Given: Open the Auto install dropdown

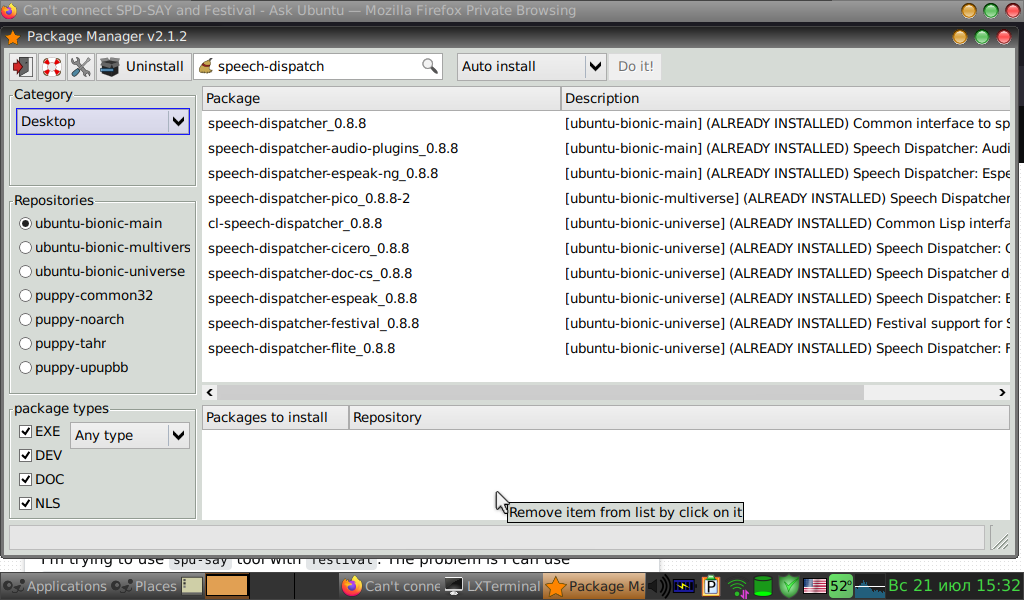Looking at the screenshot, I should click(x=532, y=67).
